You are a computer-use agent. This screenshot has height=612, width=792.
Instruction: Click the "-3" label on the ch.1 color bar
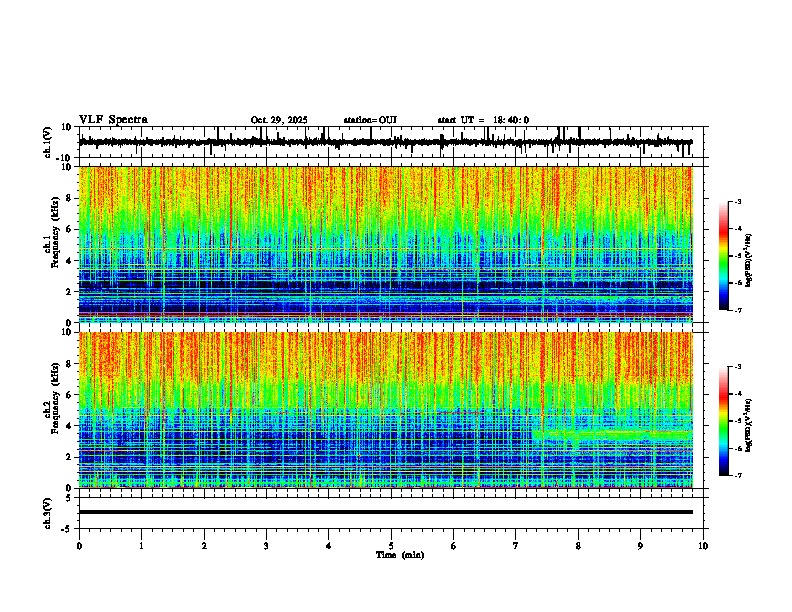coord(737,202)
